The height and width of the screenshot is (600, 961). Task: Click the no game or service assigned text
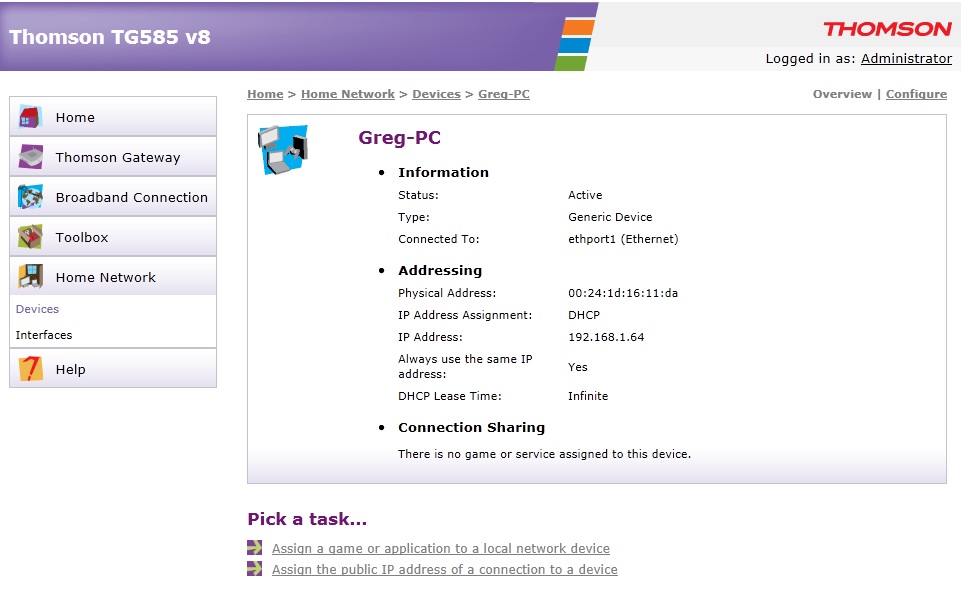point(544,454)
